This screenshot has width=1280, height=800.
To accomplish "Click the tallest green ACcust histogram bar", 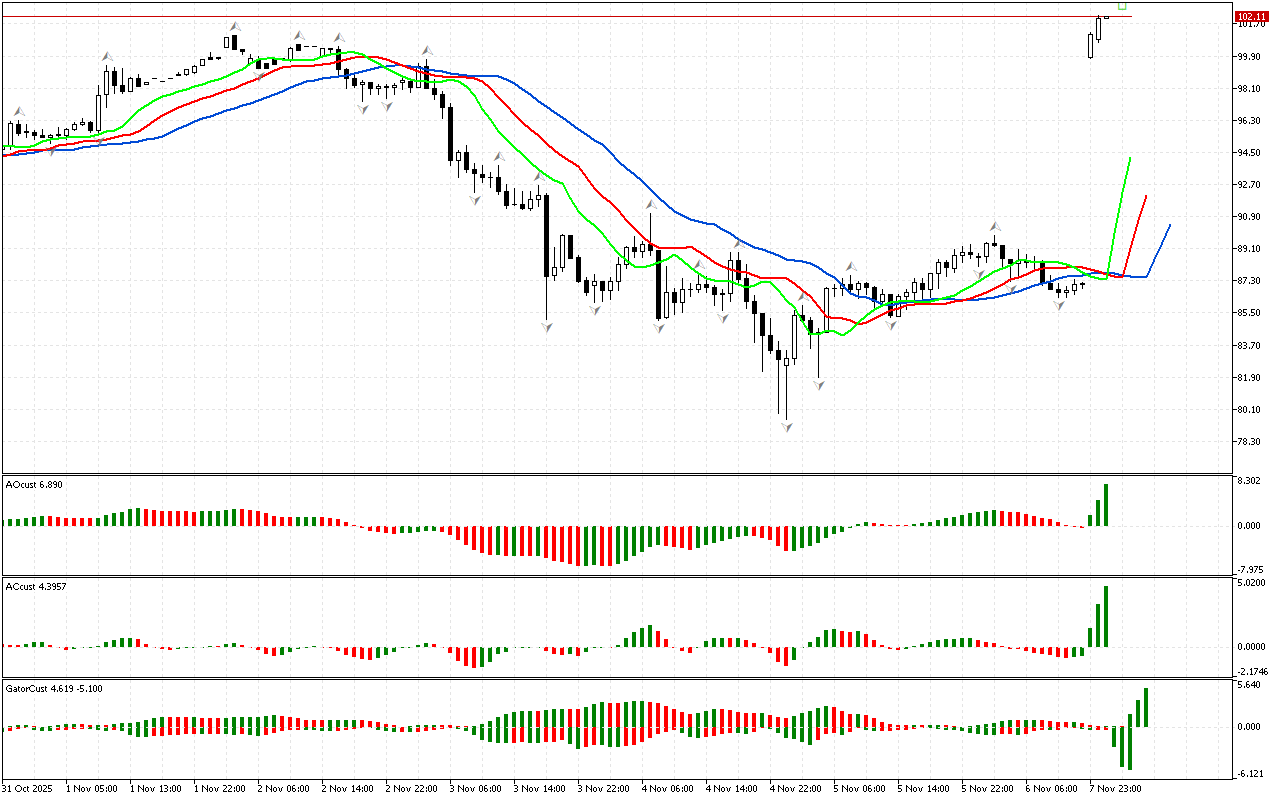I will pos(1106,616).
